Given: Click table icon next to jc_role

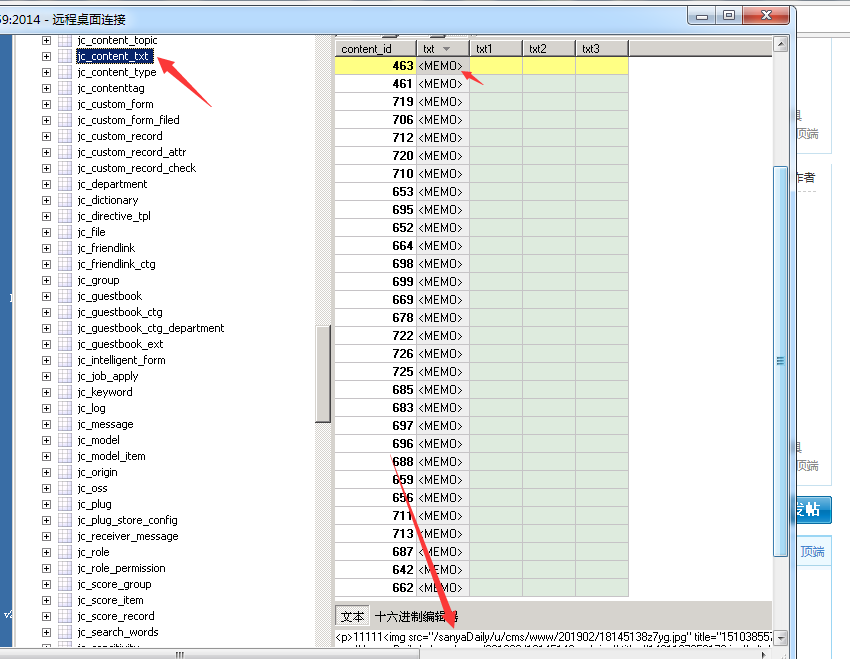Looking at the screenshot, I should coord(65,552).
